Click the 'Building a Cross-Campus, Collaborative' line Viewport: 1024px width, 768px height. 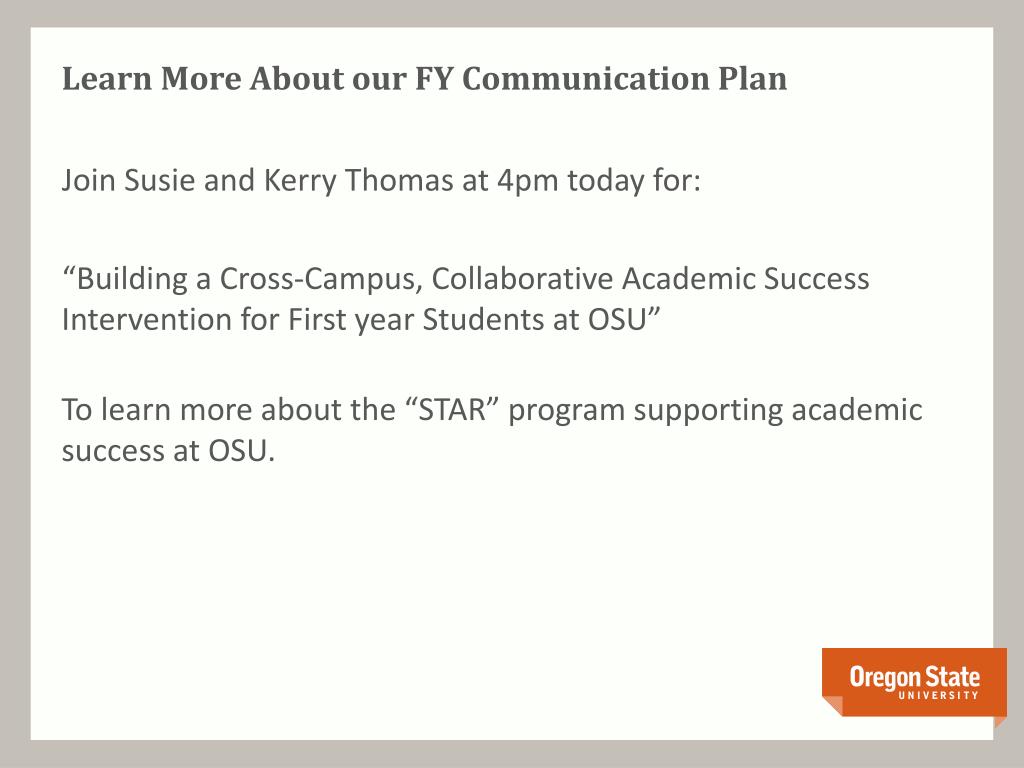pos(466,279)
